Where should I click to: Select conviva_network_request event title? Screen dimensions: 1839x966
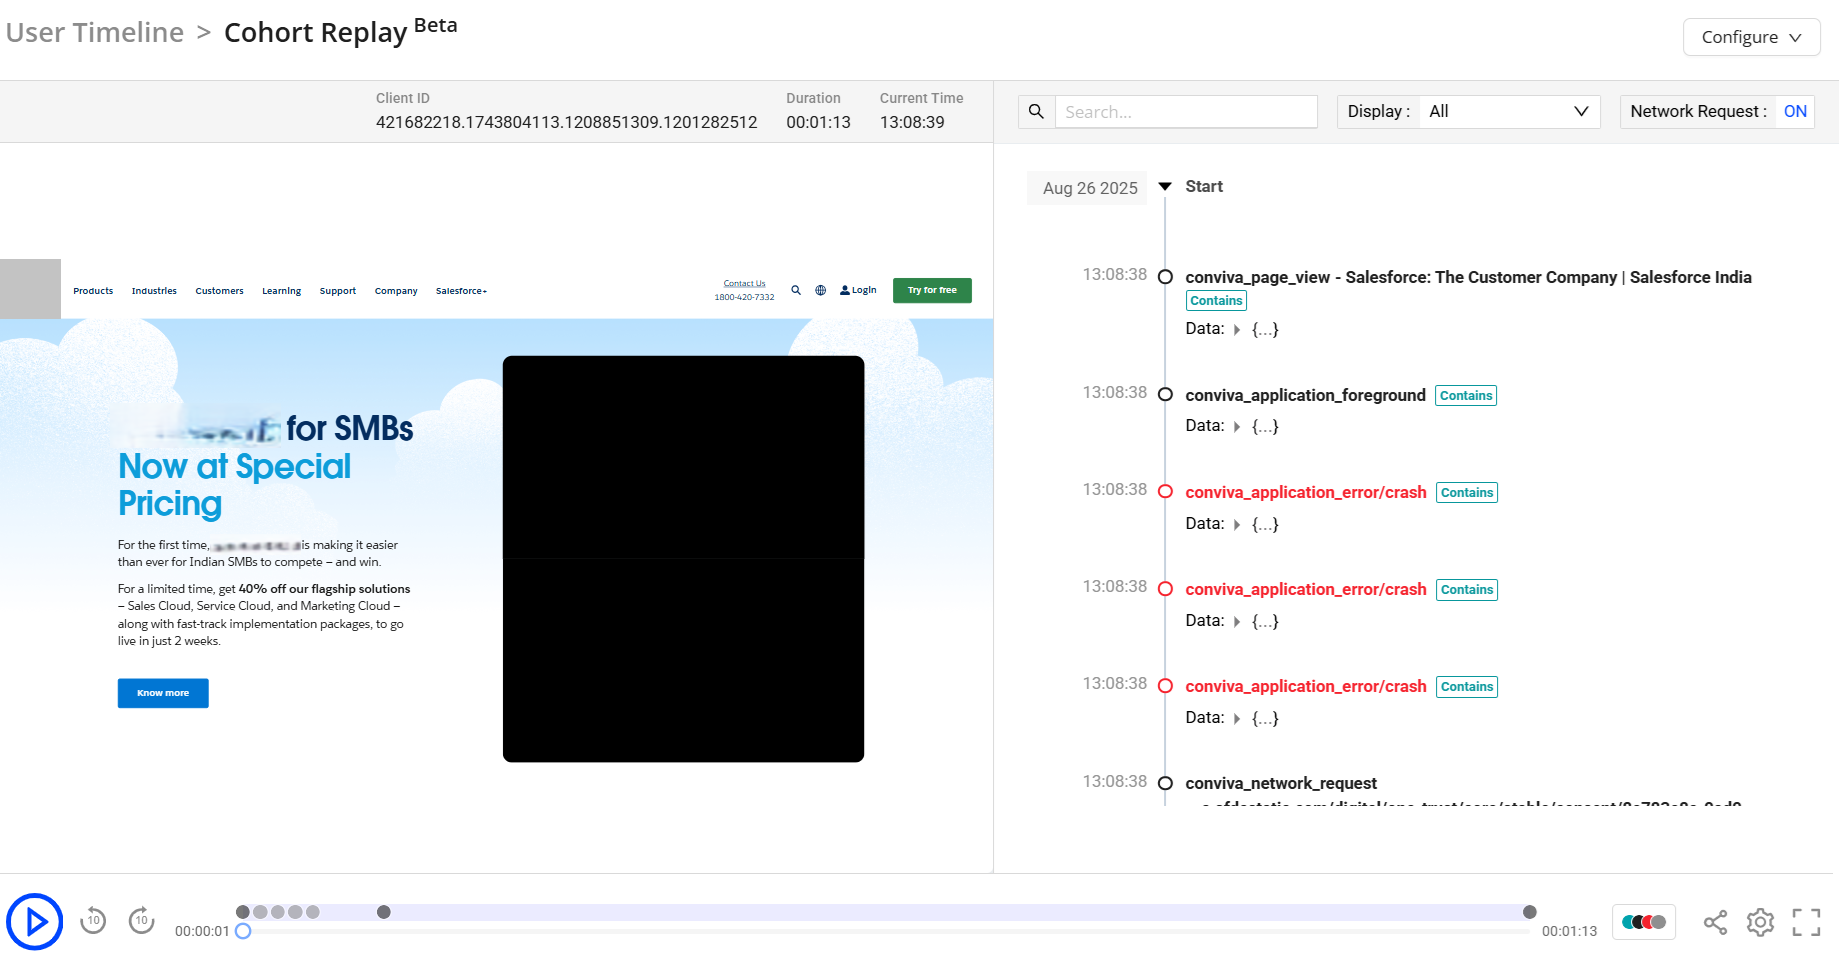(1280, 783)
